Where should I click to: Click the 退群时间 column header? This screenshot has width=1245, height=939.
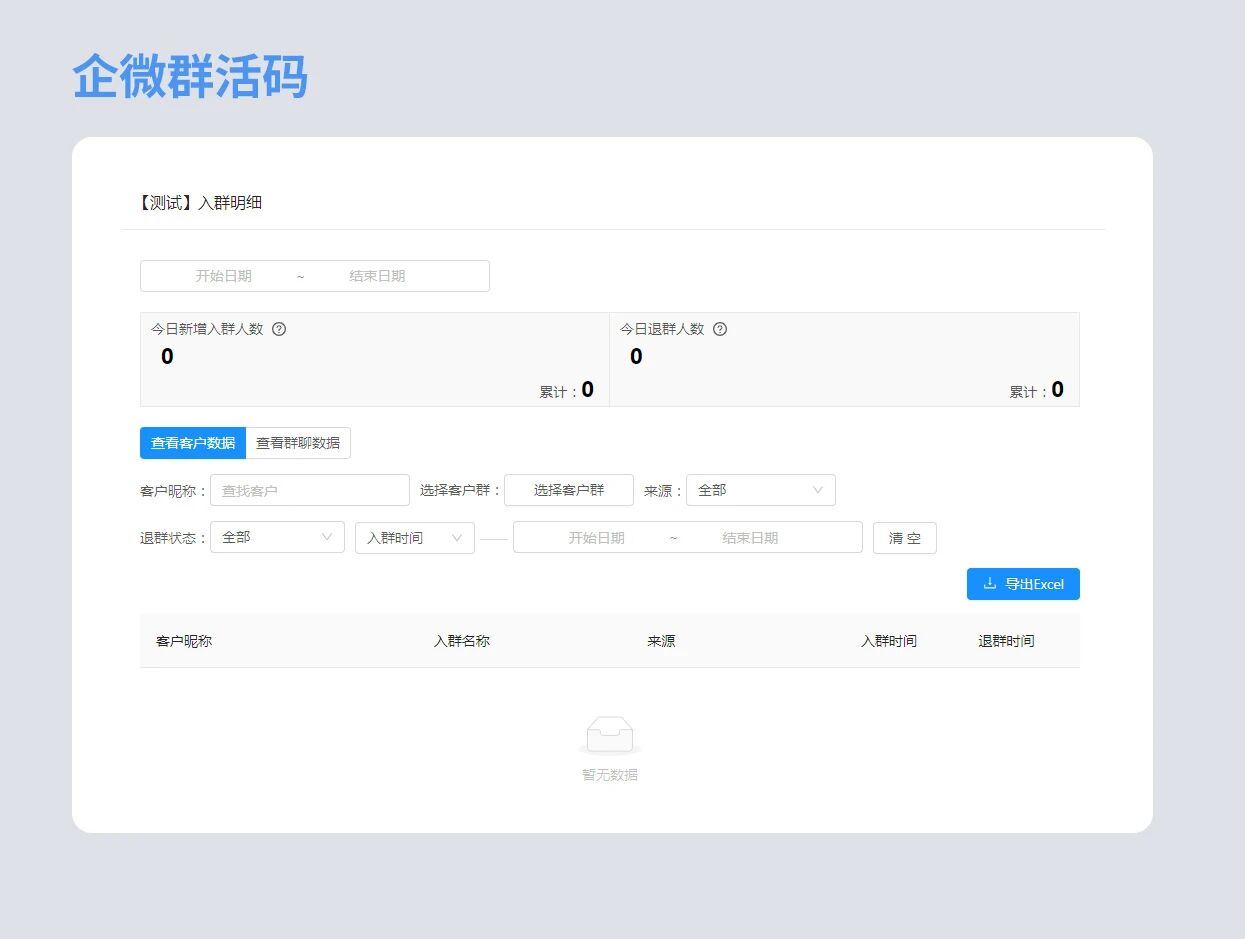point(1006,641)
